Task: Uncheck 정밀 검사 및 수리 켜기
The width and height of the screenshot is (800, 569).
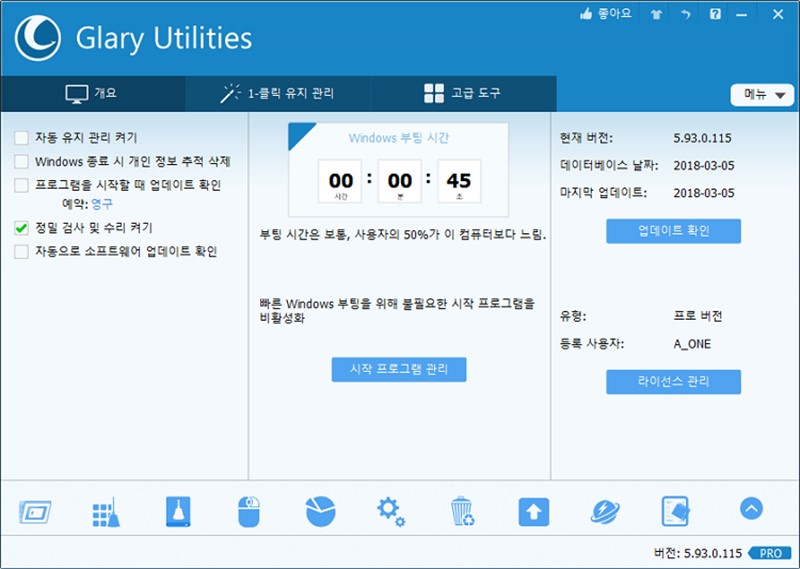Action: point(21,228)
